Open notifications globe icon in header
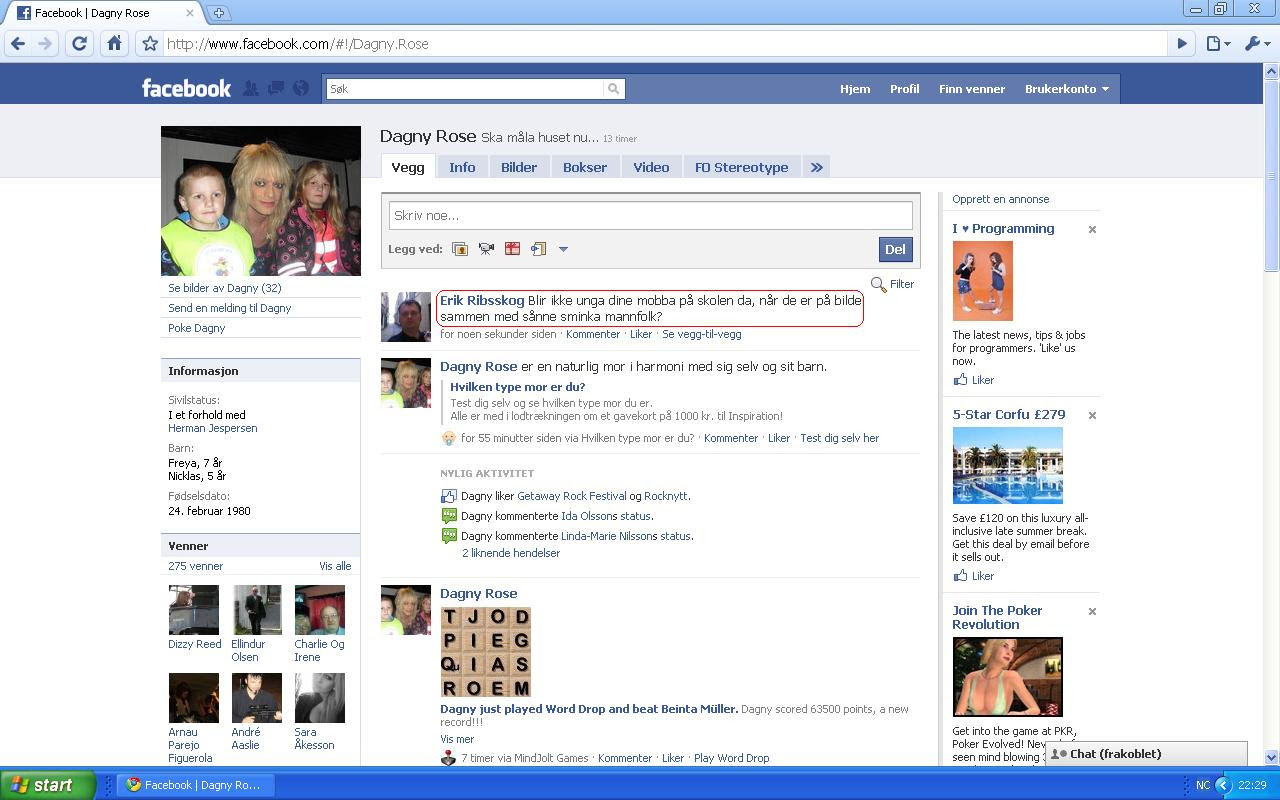 click(x=301, y=89)
